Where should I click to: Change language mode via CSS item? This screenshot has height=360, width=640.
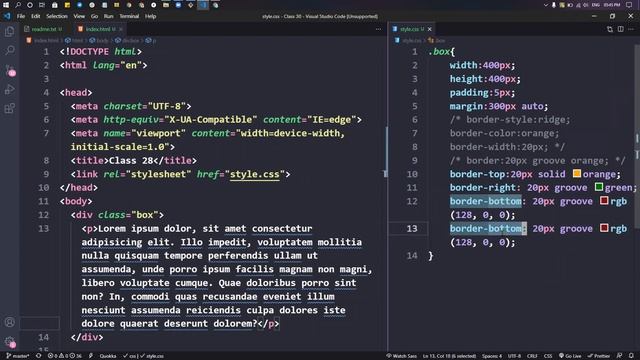pyautogui.click(x=548, y=356)
